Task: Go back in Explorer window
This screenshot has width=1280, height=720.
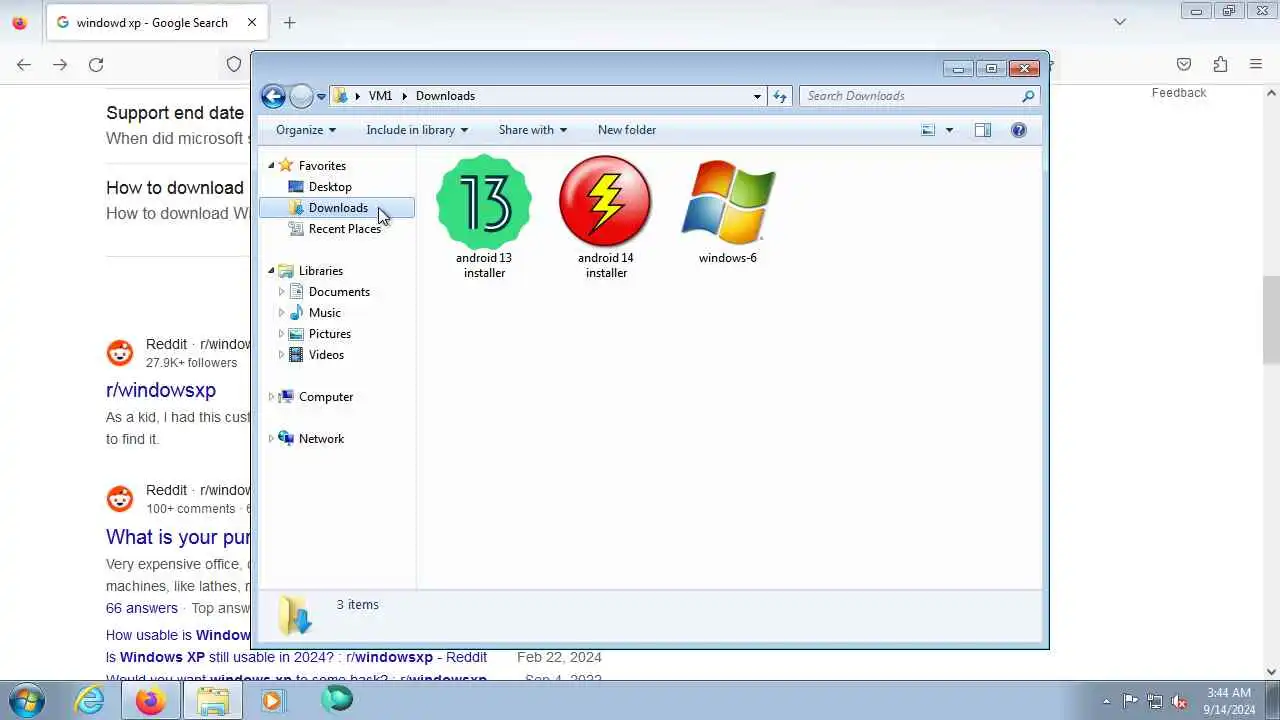Action: [273, 96]
